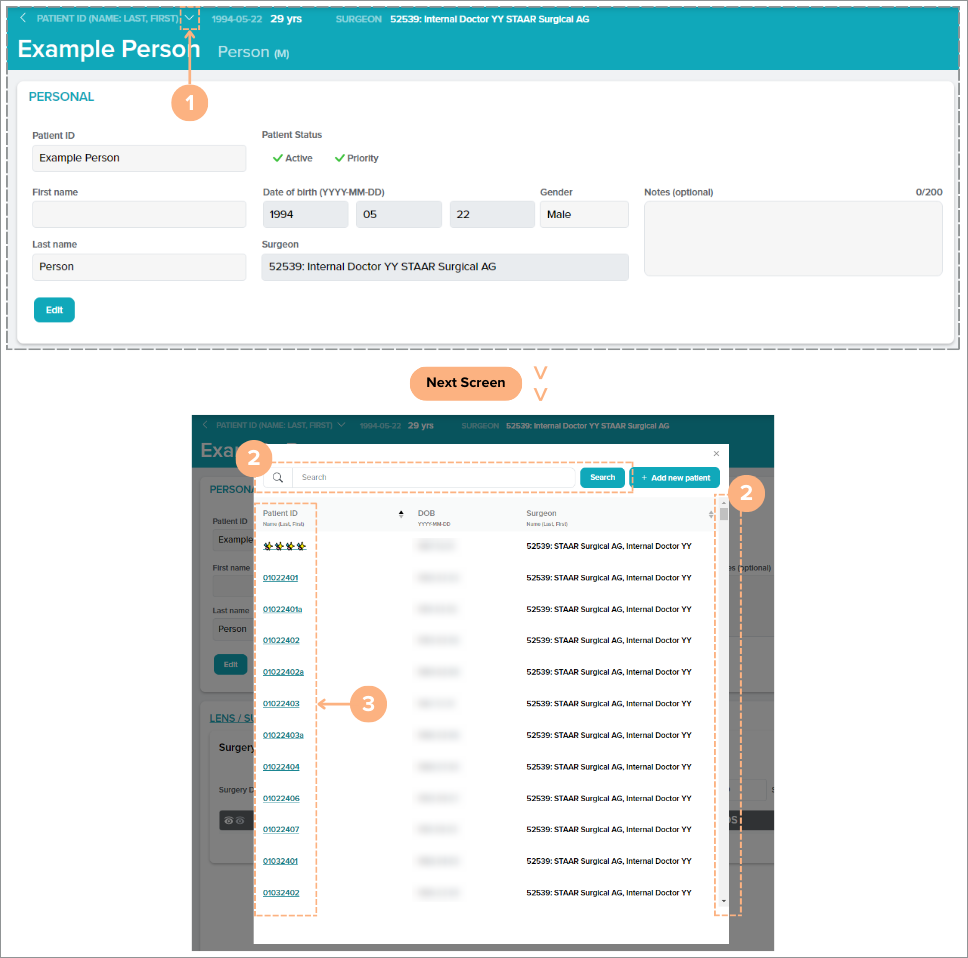Click the bee emoji patient ID entry

pos(284,547)
